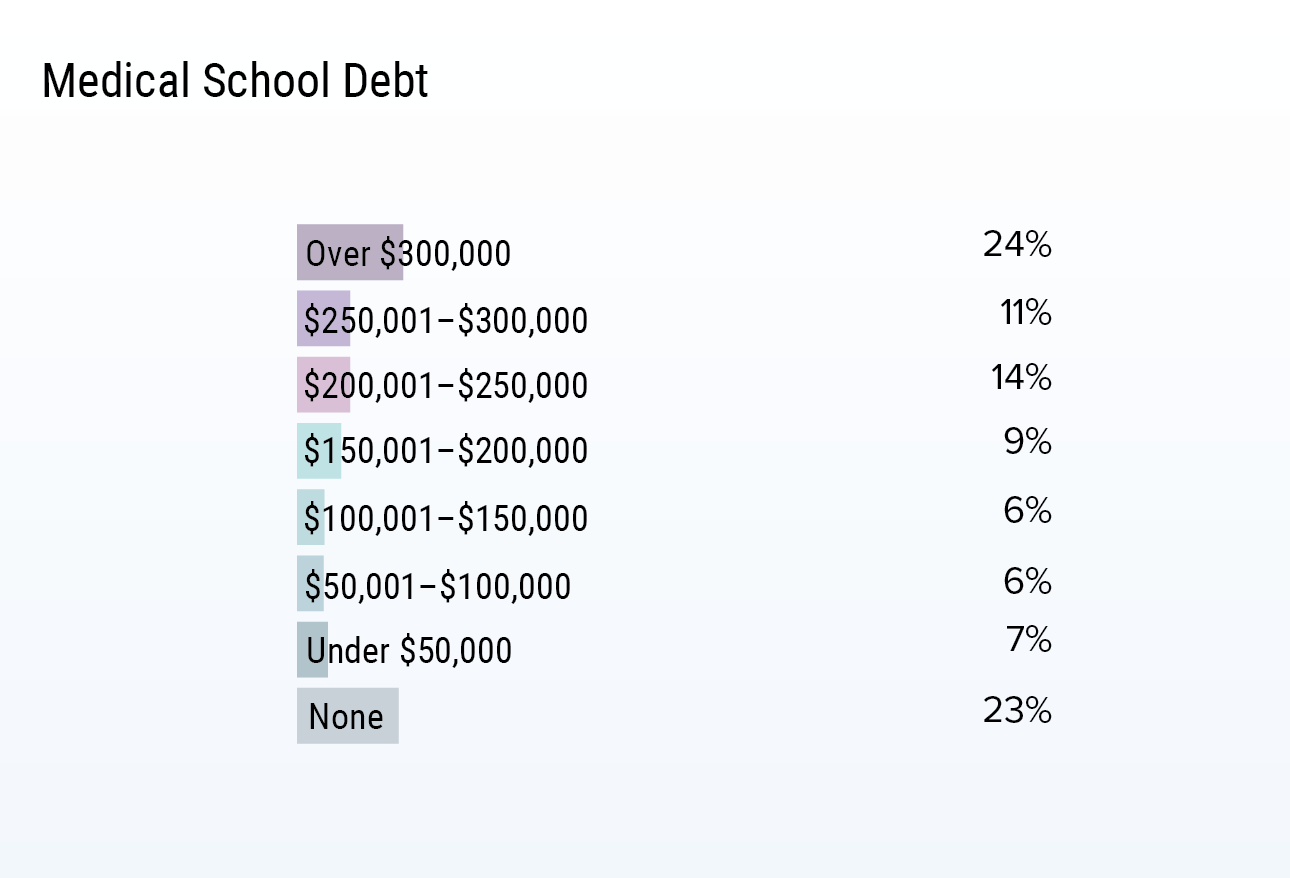Viewport: 1290px width, 878px height.
Task: Click the None category bar
Action: [x=348, y=716]
